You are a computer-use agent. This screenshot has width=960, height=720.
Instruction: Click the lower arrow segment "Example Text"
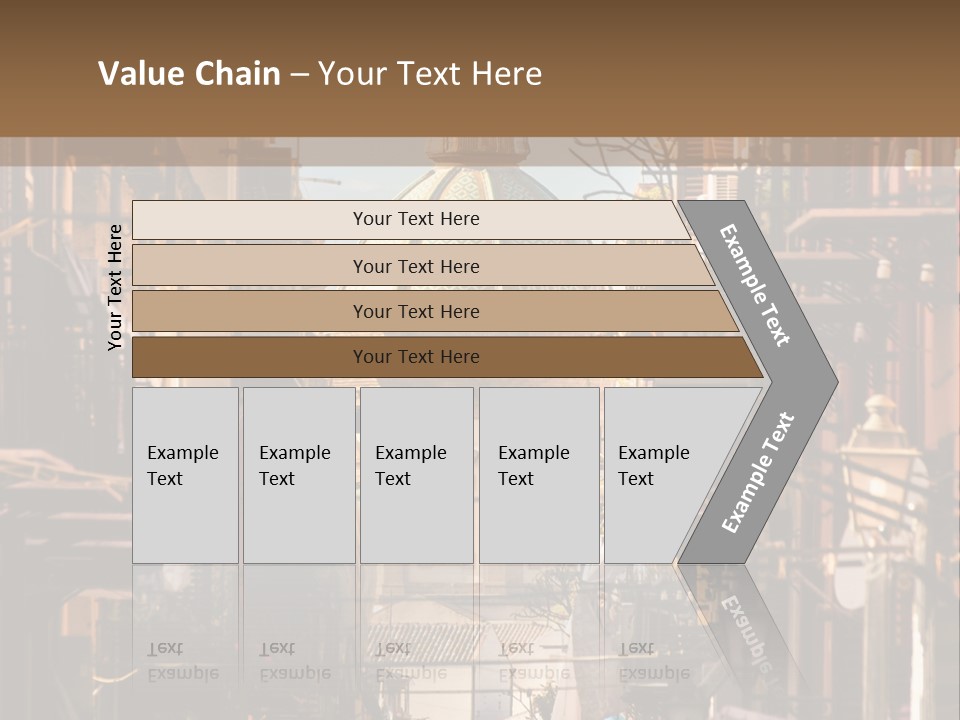[759, 473]
